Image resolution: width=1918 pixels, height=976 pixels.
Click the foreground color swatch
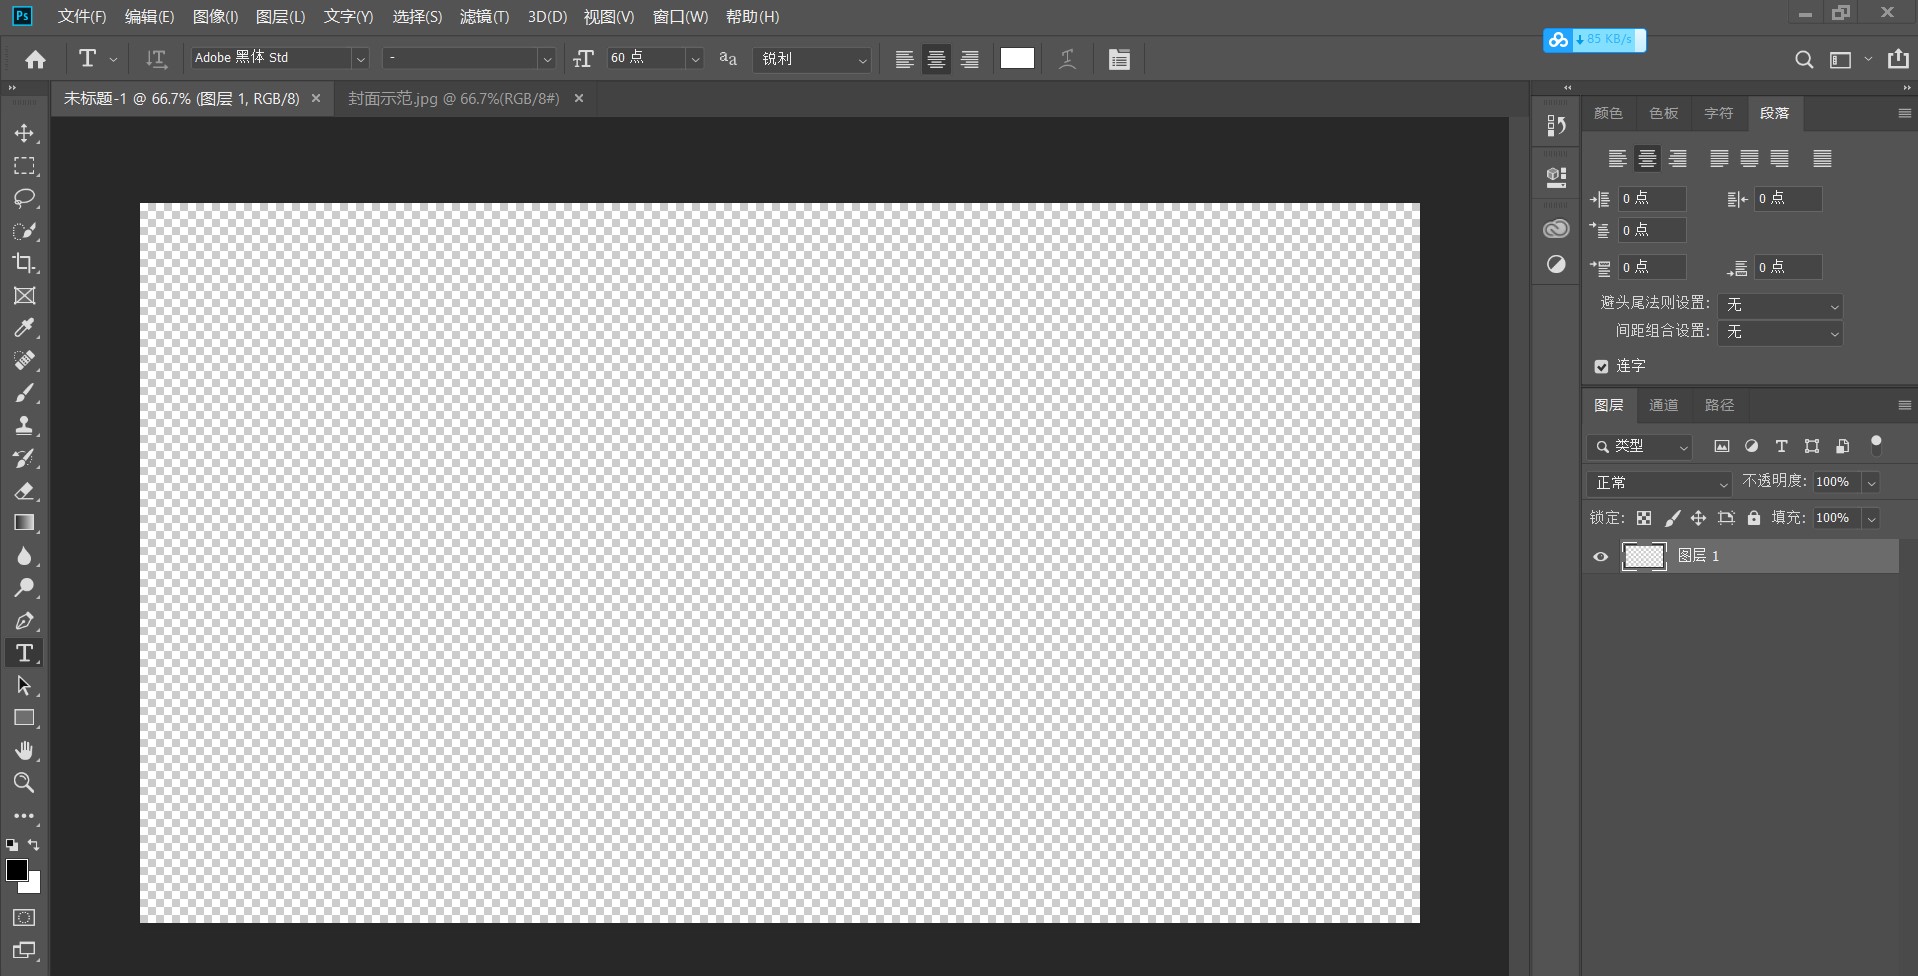click(16, 869)
